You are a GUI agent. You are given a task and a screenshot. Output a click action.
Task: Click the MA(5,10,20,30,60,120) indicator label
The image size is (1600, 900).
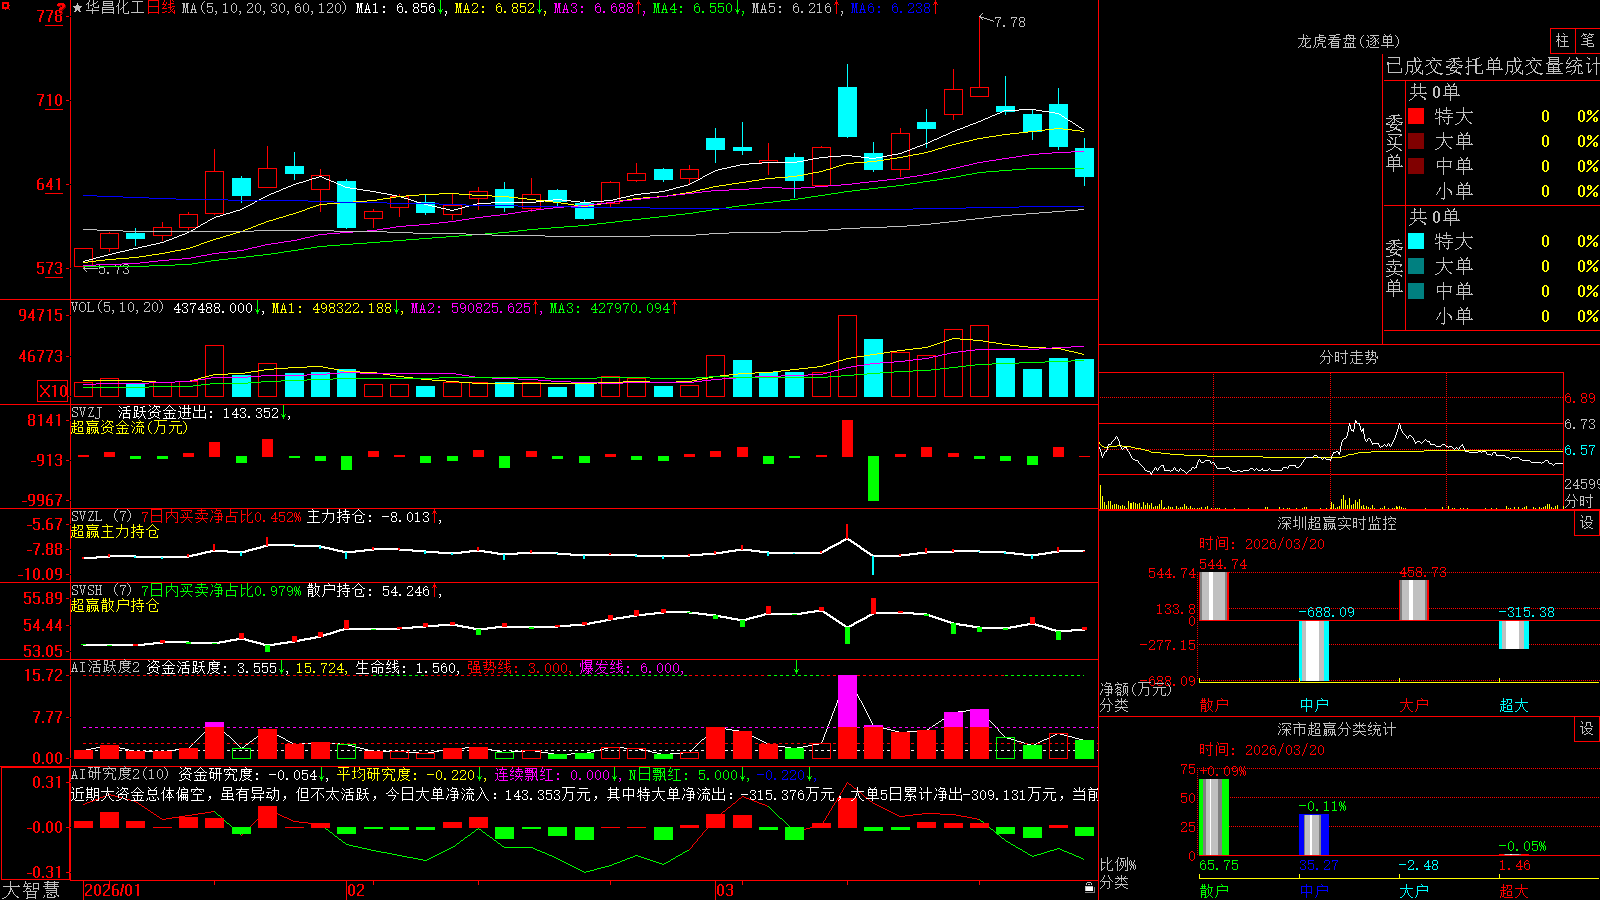coord(264,8)
